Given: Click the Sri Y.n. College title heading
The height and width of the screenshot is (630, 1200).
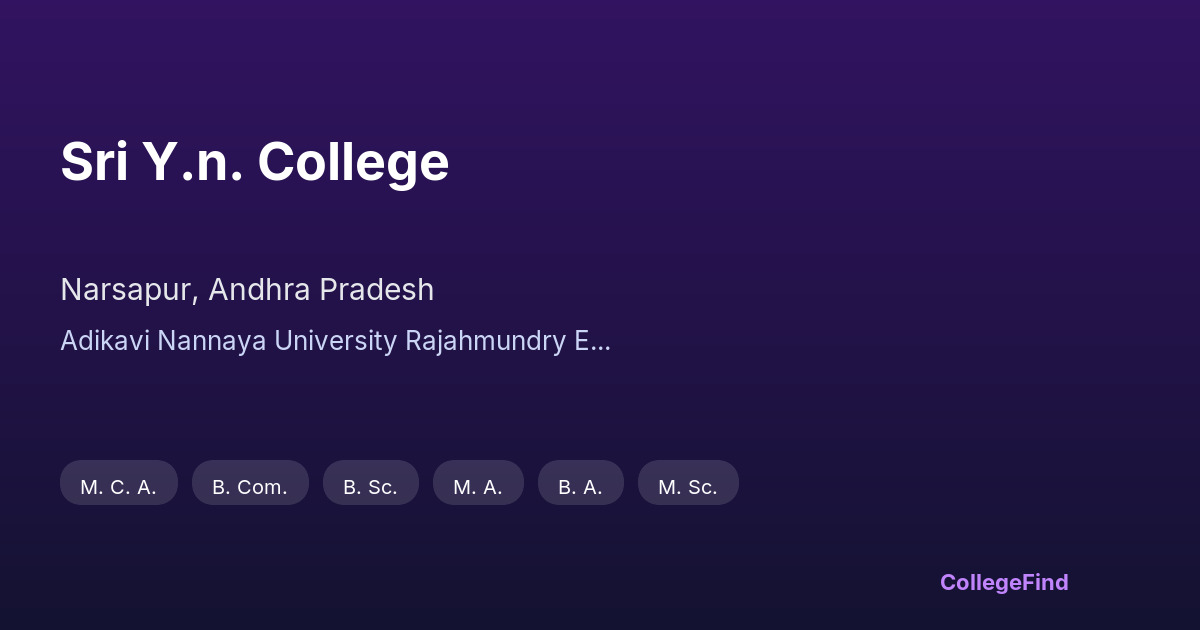Looking at the screenshot, I should [x=254, y=162].
